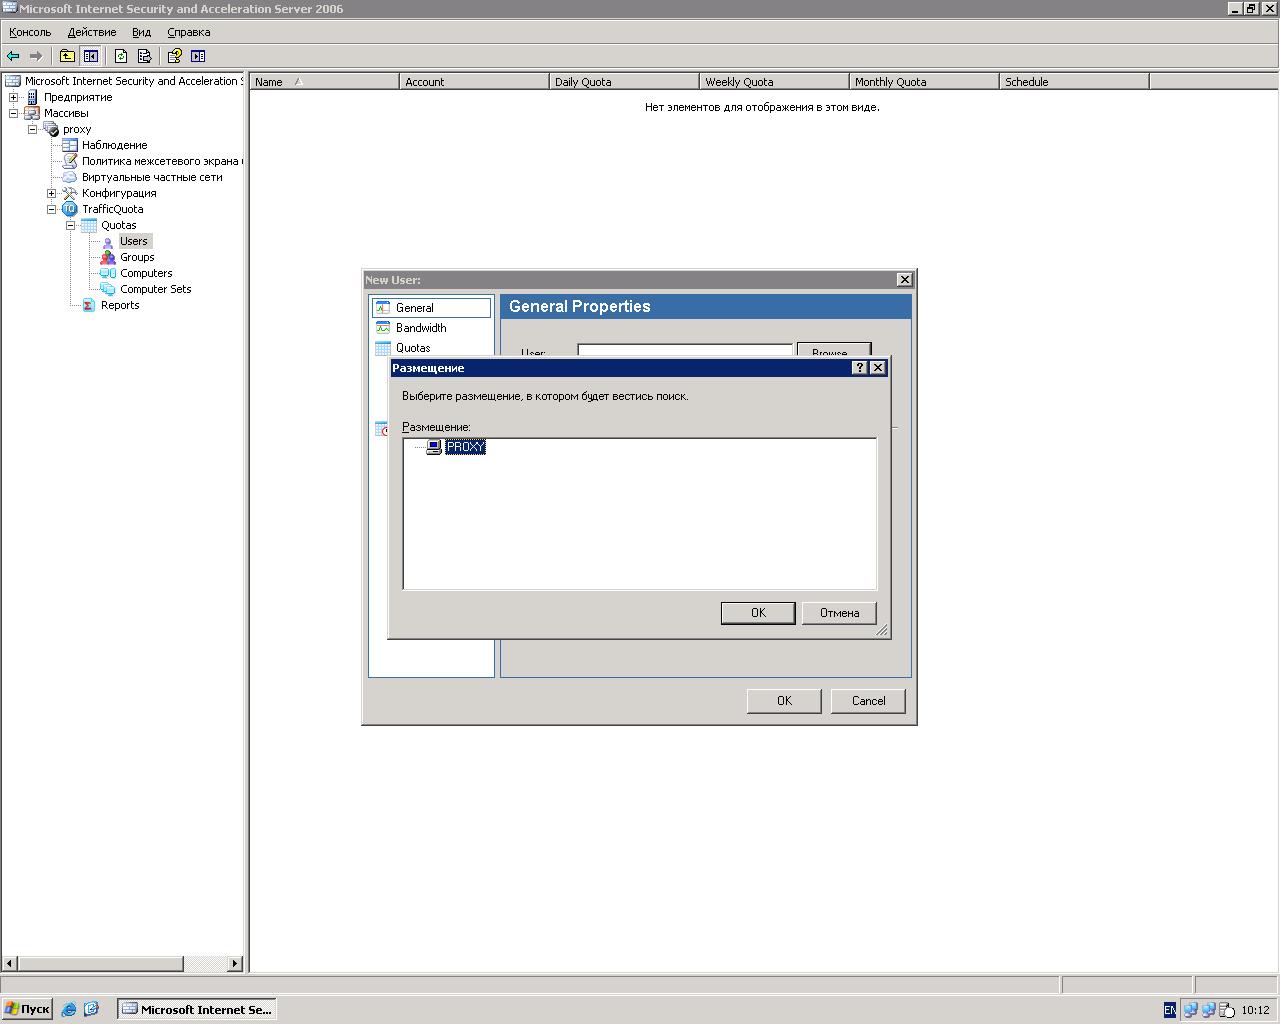Viewport: 1280px width, 1024px height.
Task: Click the Groups people icon in tree
Action: coord(108,257)
